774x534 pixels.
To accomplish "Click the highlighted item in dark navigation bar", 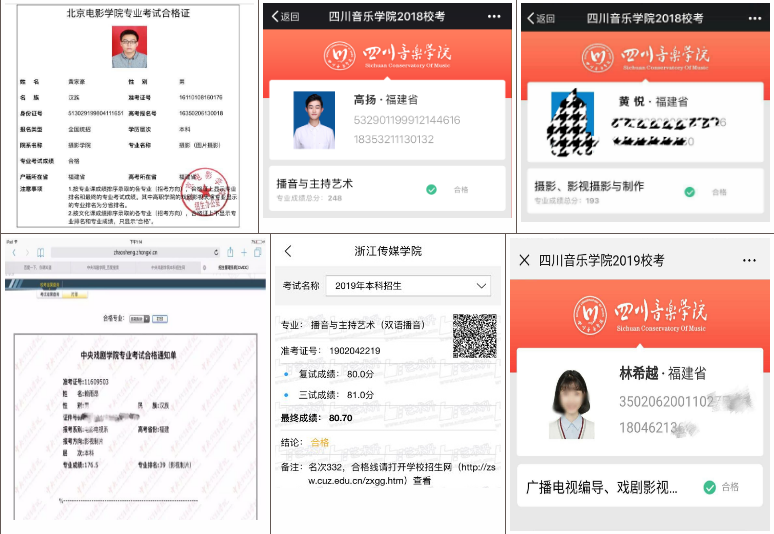I will [x=49, y=284].
